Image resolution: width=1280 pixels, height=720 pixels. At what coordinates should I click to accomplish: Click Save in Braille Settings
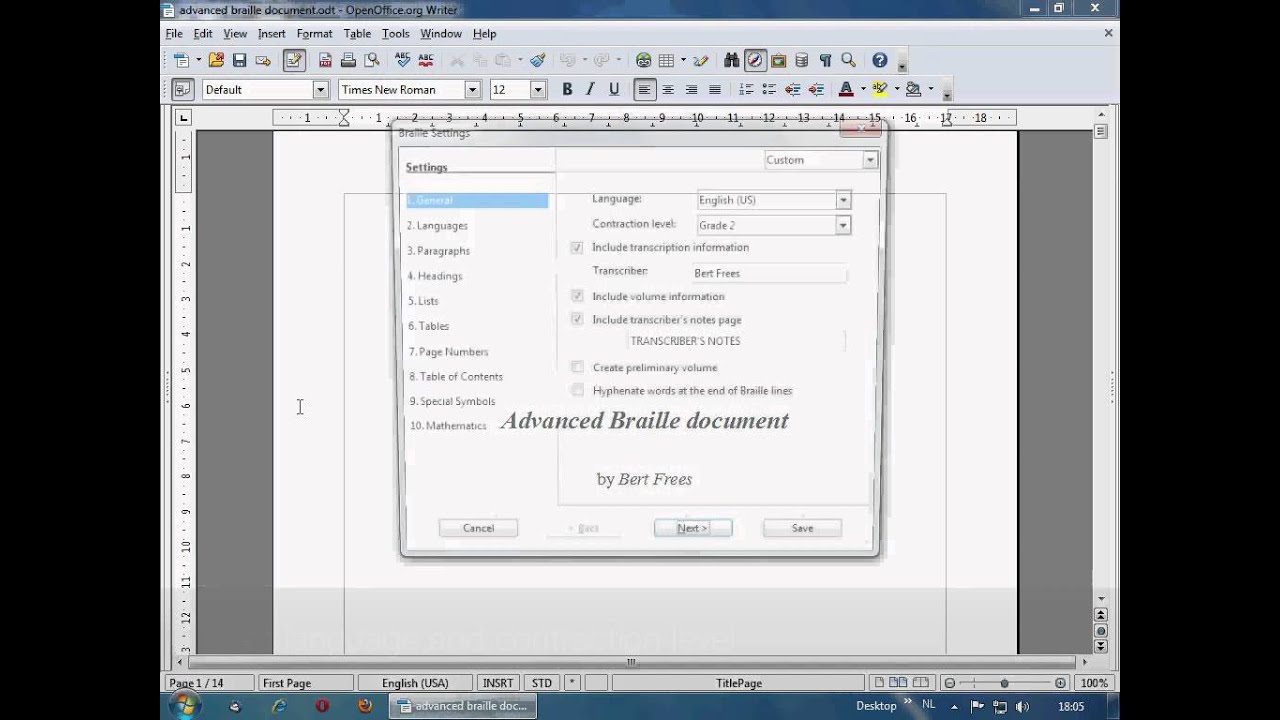802,528
